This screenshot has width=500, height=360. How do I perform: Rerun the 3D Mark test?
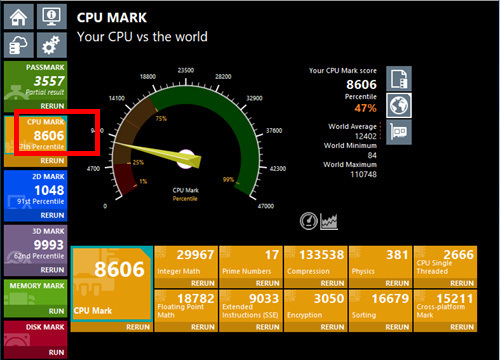tap(52, 270)
